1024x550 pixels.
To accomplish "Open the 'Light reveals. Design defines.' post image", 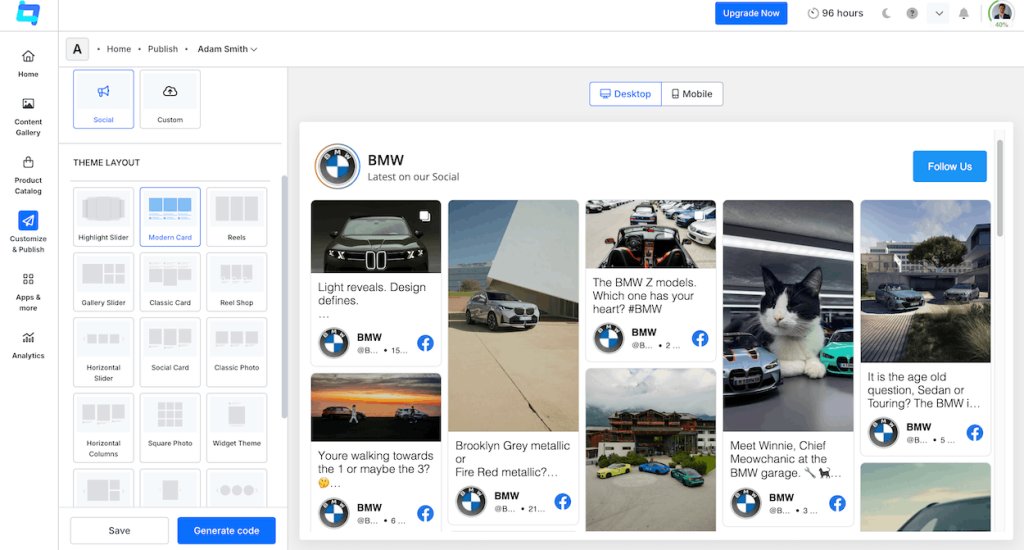I will 376,236.
